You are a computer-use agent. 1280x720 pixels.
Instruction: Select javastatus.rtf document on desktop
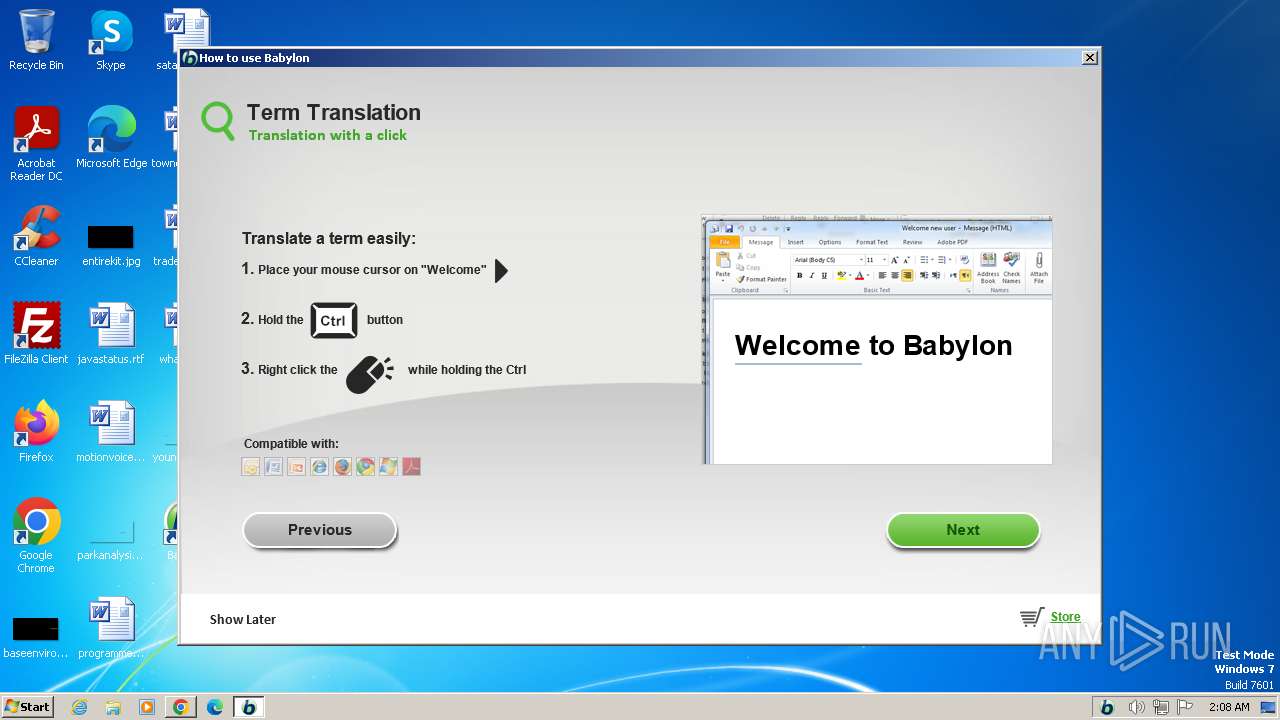(111, 334)
